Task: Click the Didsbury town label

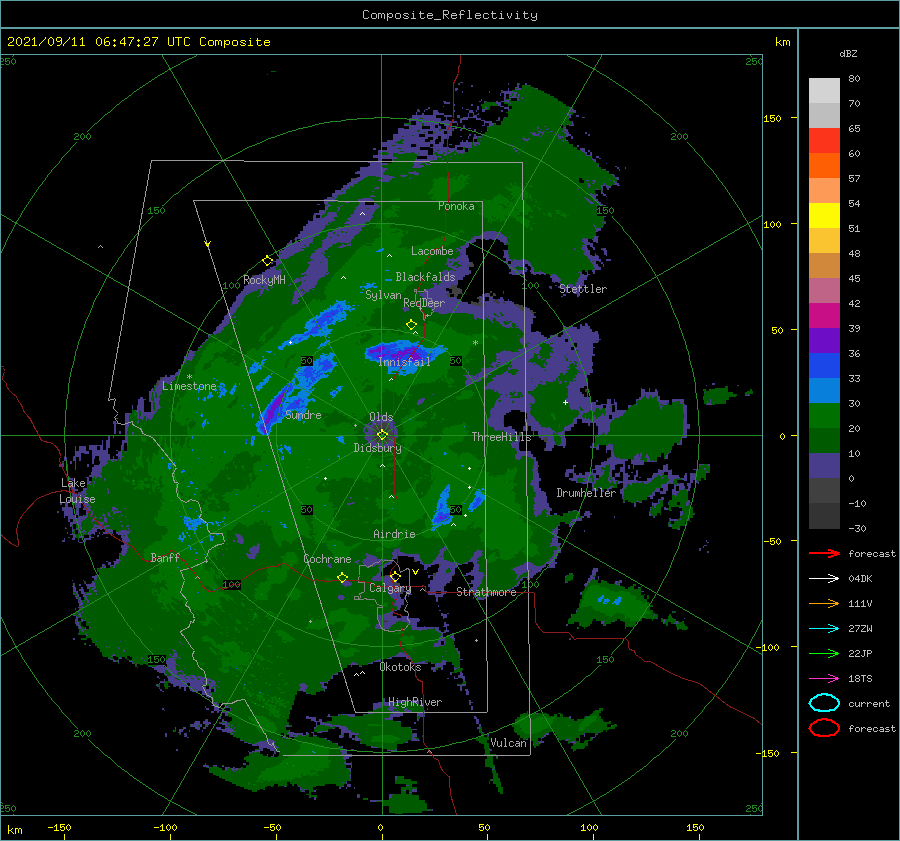Action: click(377, 448)
